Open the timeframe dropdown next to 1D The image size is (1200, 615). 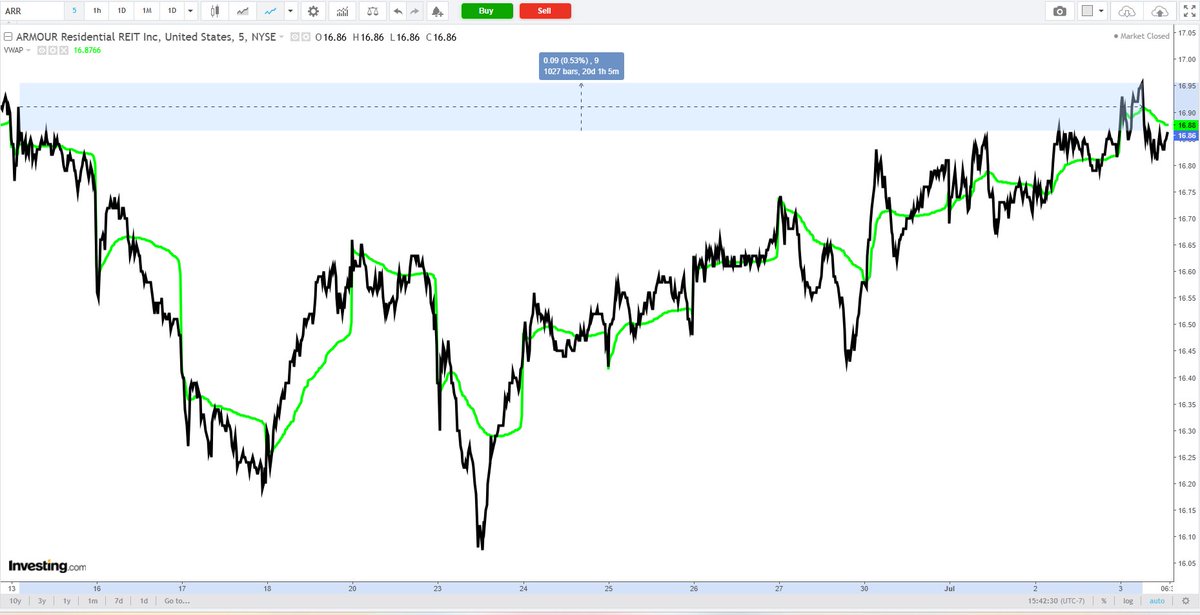pyautogui.click(x=189, y=10)
